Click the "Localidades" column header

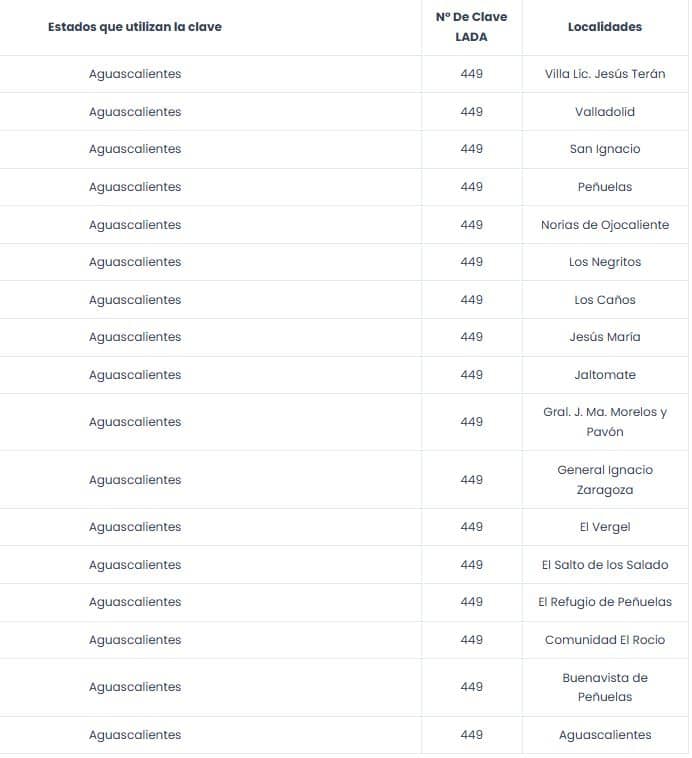(604, 27)
